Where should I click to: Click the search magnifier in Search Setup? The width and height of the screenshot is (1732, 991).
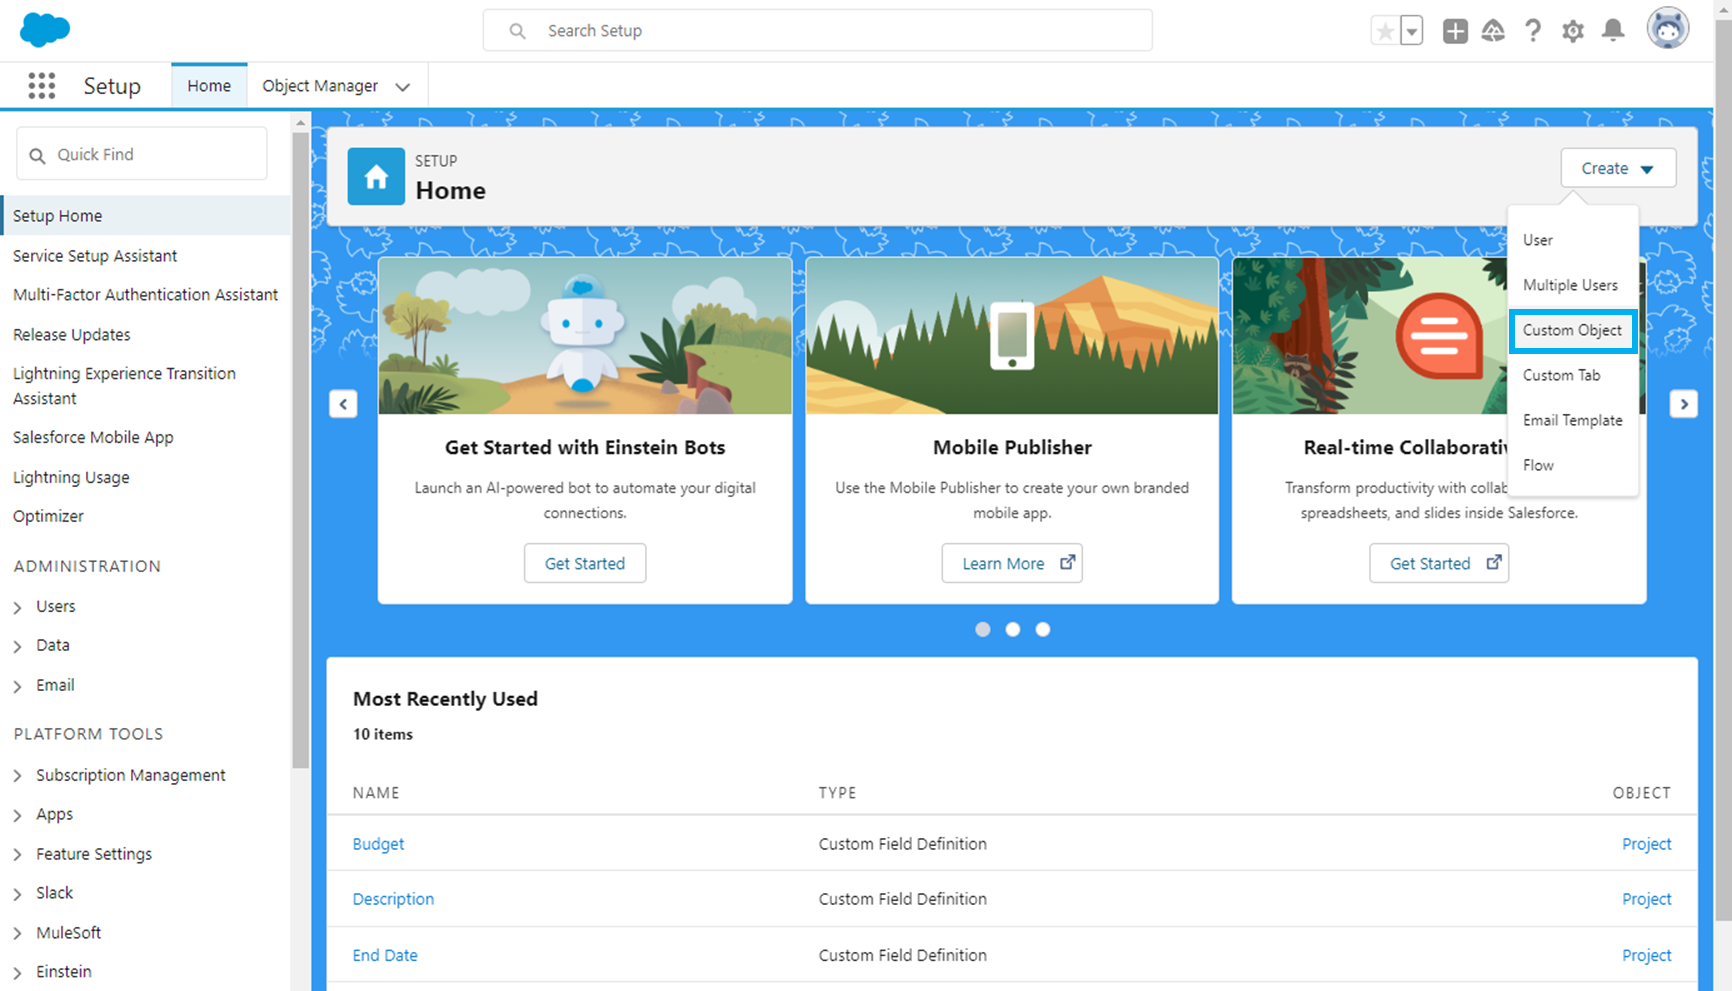517,31
